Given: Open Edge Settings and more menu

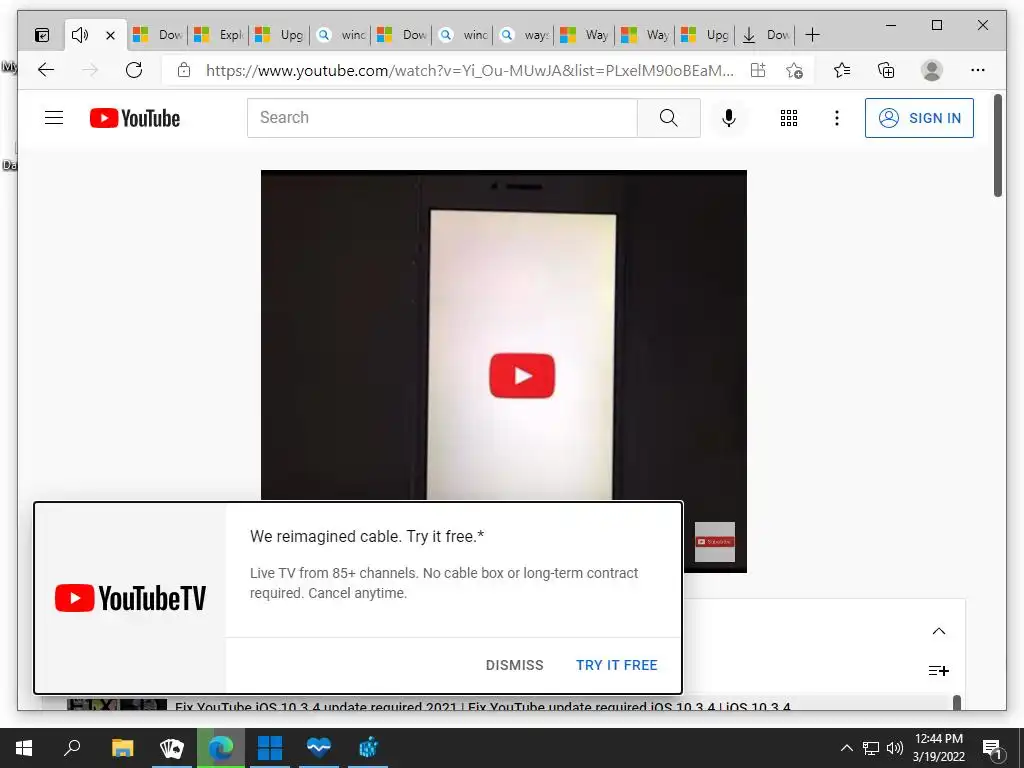Looking at the screenshot, I should [978, 70].
